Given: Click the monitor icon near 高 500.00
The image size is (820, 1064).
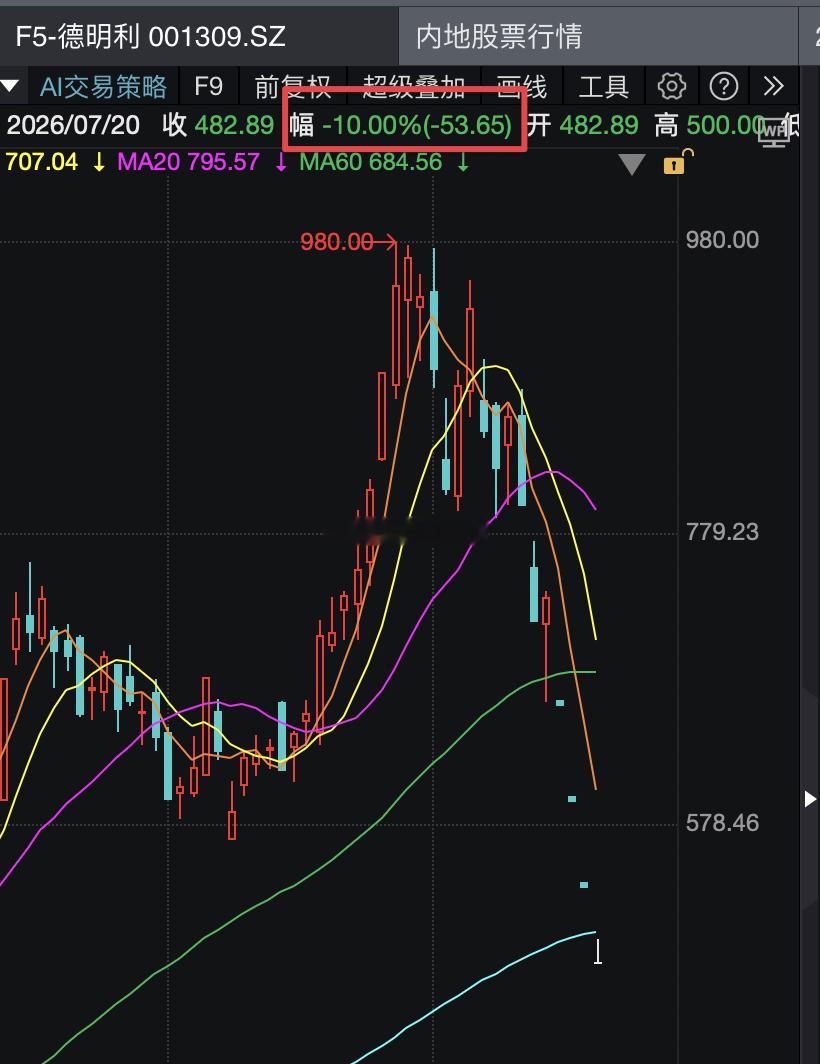Looking at the screenshot, I should [774, 132].
